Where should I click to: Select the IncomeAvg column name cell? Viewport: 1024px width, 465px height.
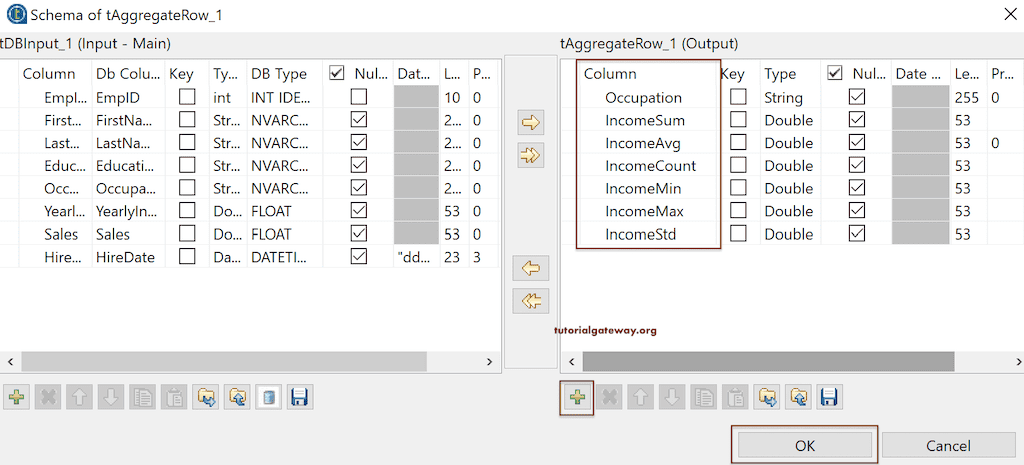[x=645, y=143]
